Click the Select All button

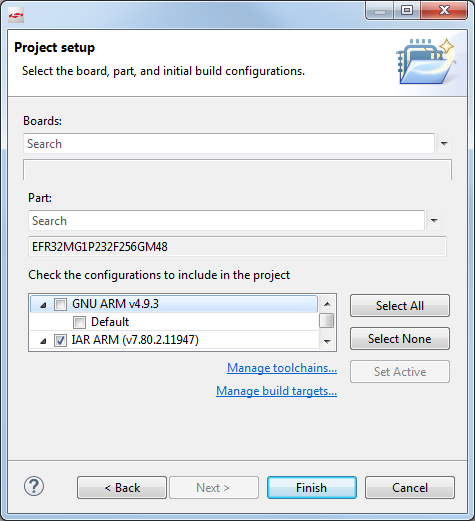click(400, 305)
